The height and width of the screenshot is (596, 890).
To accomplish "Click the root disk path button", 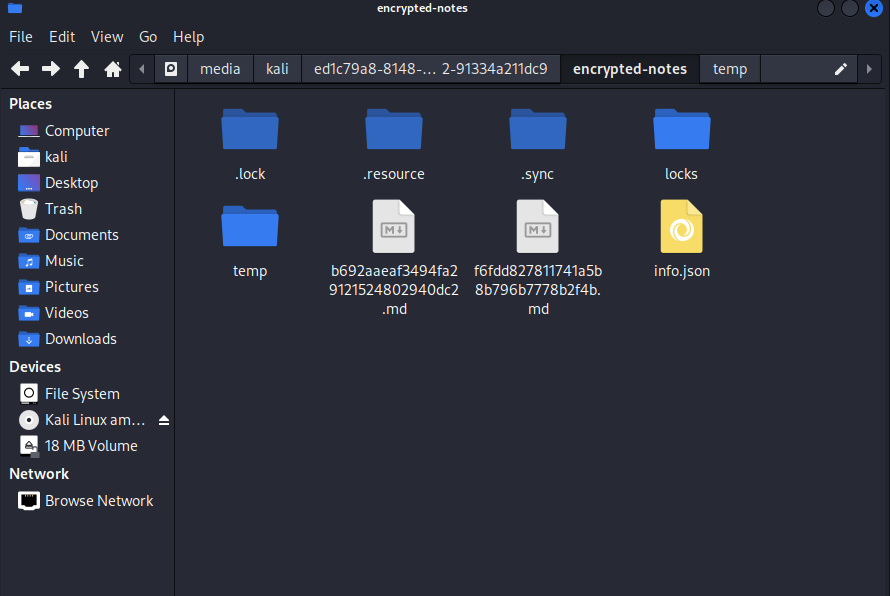I will tap(171, 69).
